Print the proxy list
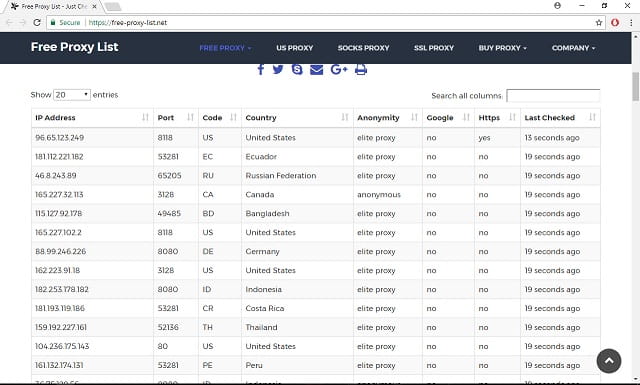The width and height of the screenshot is (640, 385). pos(361,69)
